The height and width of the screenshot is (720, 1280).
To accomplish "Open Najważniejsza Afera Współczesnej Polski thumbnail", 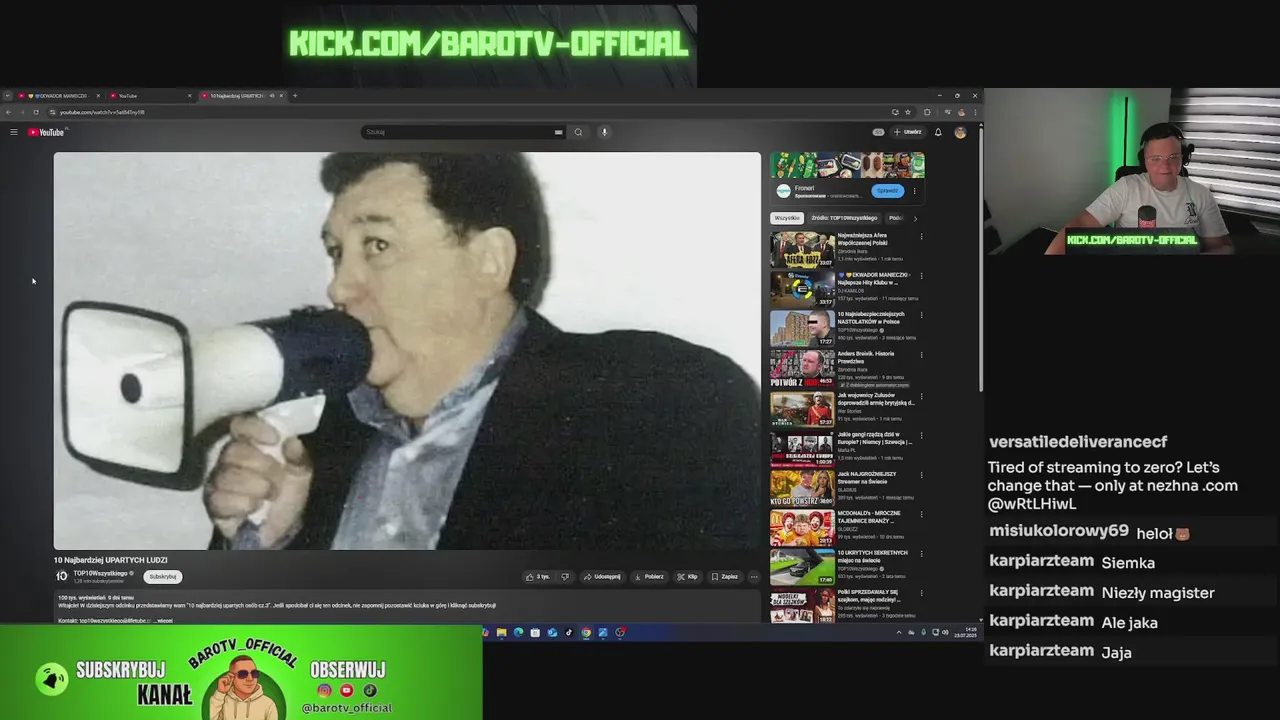I will [802, 249].
